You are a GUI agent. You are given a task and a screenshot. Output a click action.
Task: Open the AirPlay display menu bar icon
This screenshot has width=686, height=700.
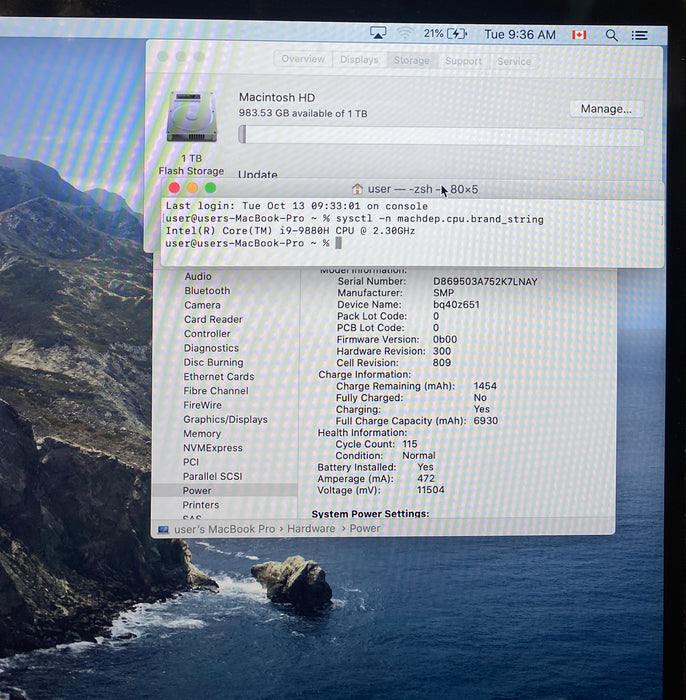click(378, 33)
